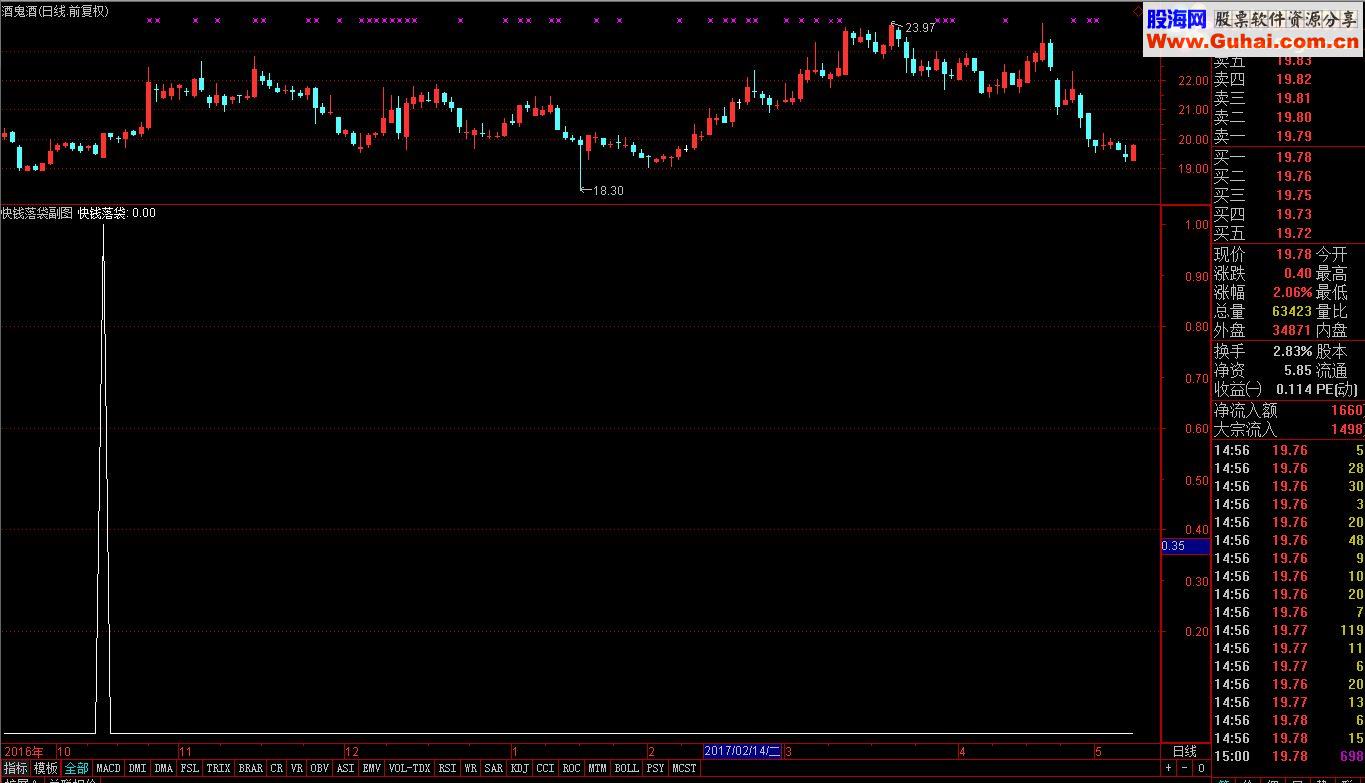The image size is (1365, 783).
Task: Click the 收益(一) value 0.114
Action: pyautogui.click(x=1294, y=389)
